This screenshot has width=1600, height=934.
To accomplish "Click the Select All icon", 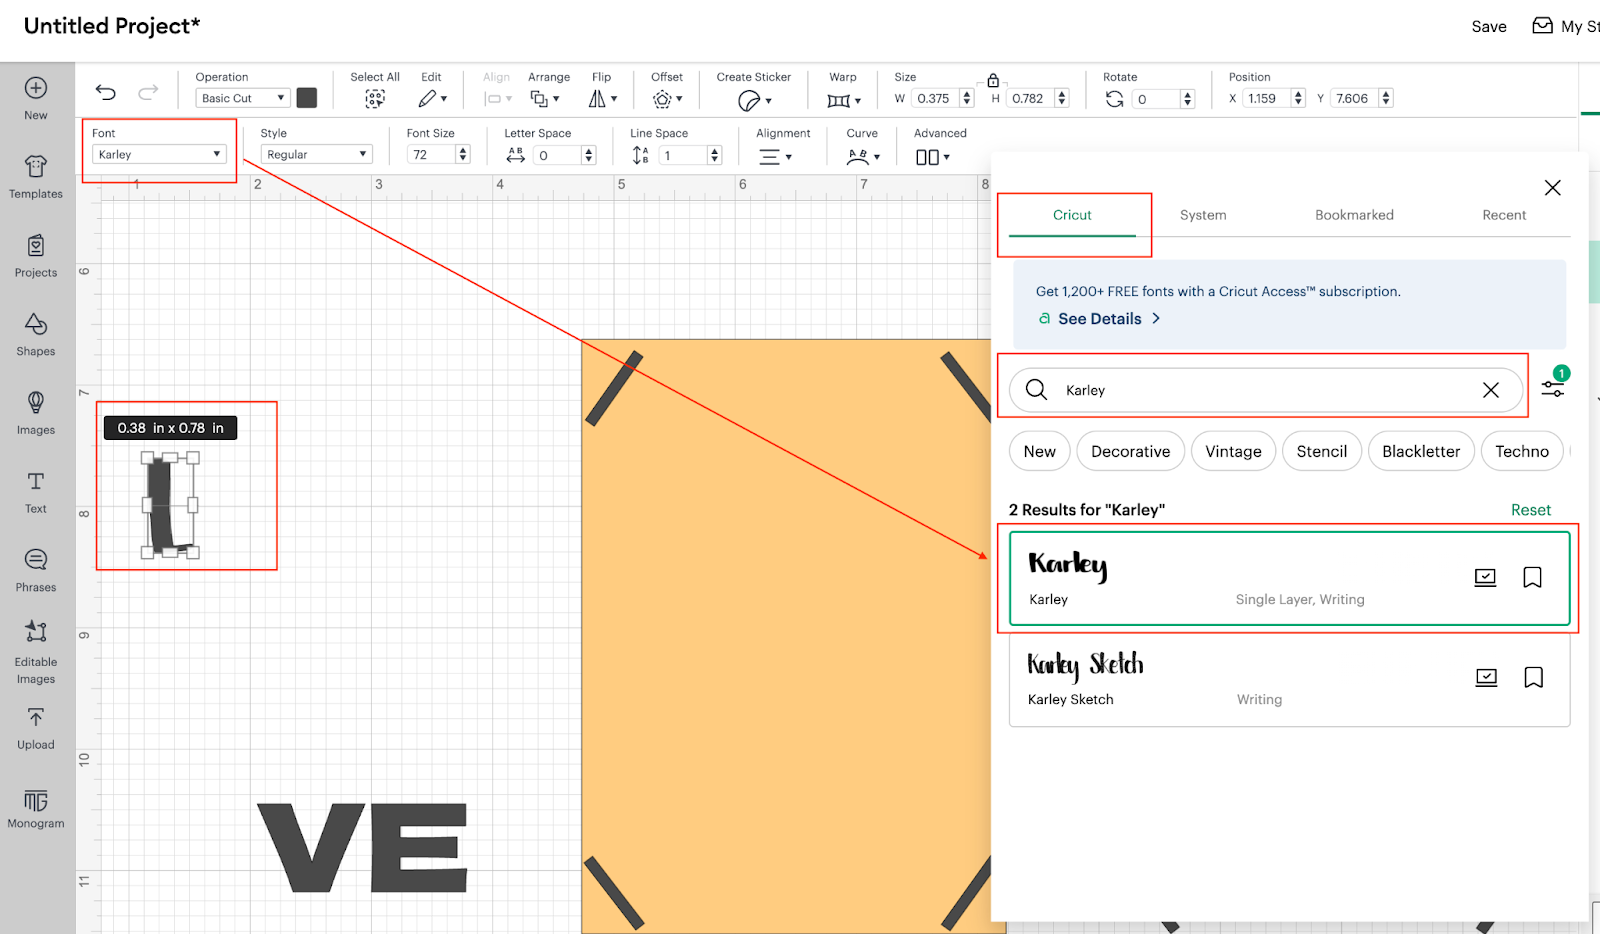I will tap(375, 98).
